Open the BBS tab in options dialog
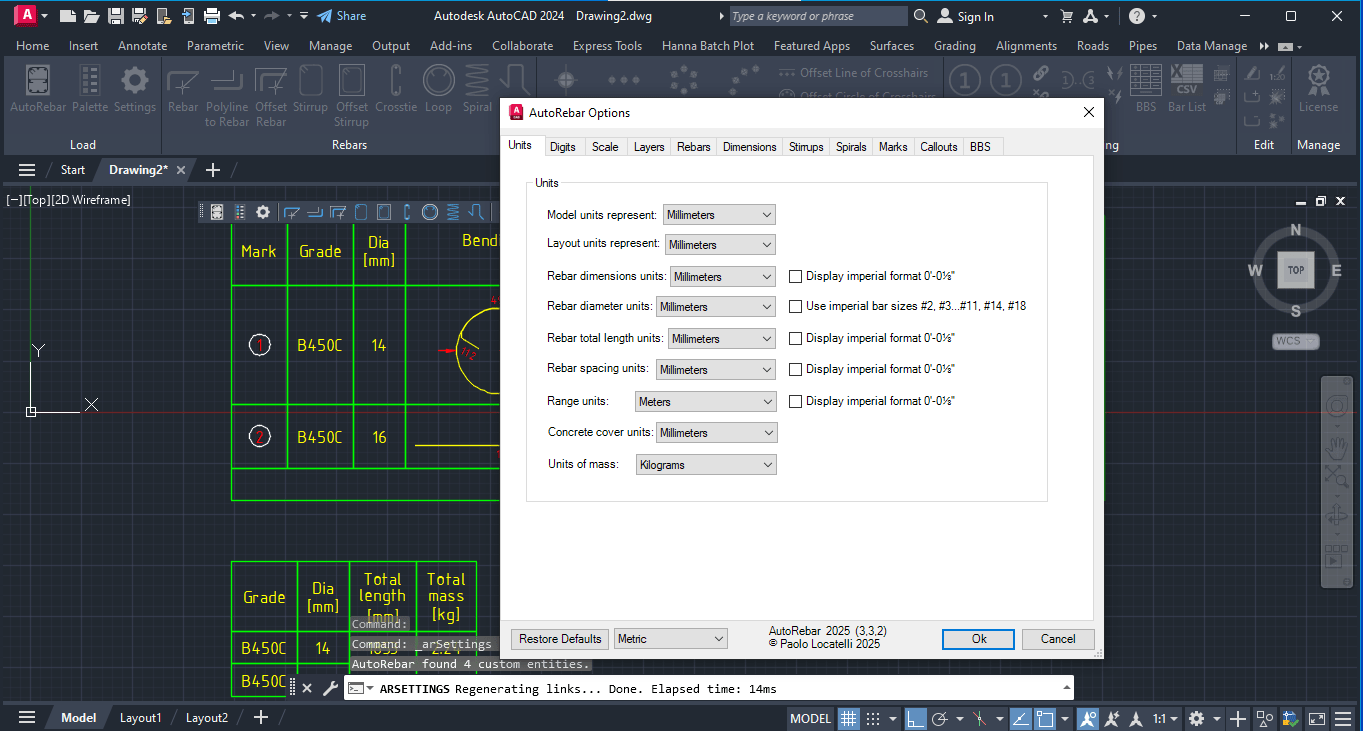Image resolution: width=1363 pixels, height=731 pixels. click(x=980, y=147)
